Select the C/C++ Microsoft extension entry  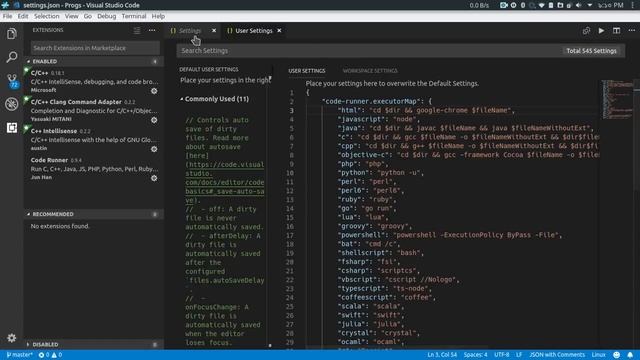pyautogui.click(x=94, y=81)
